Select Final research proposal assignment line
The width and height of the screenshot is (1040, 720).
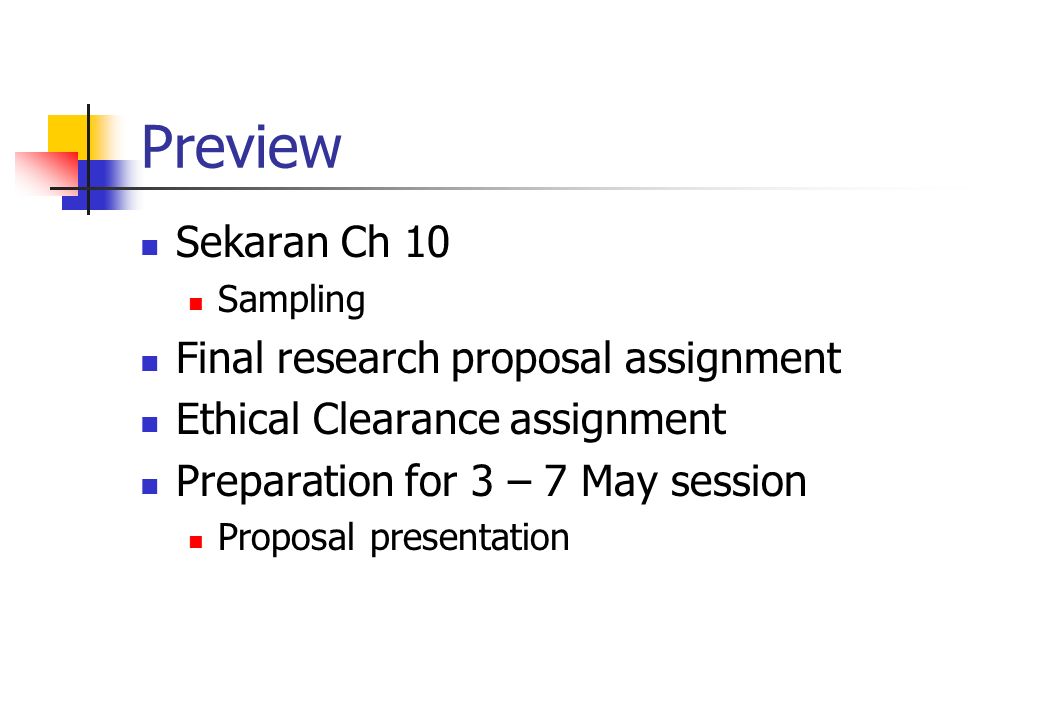coord(509,359)
